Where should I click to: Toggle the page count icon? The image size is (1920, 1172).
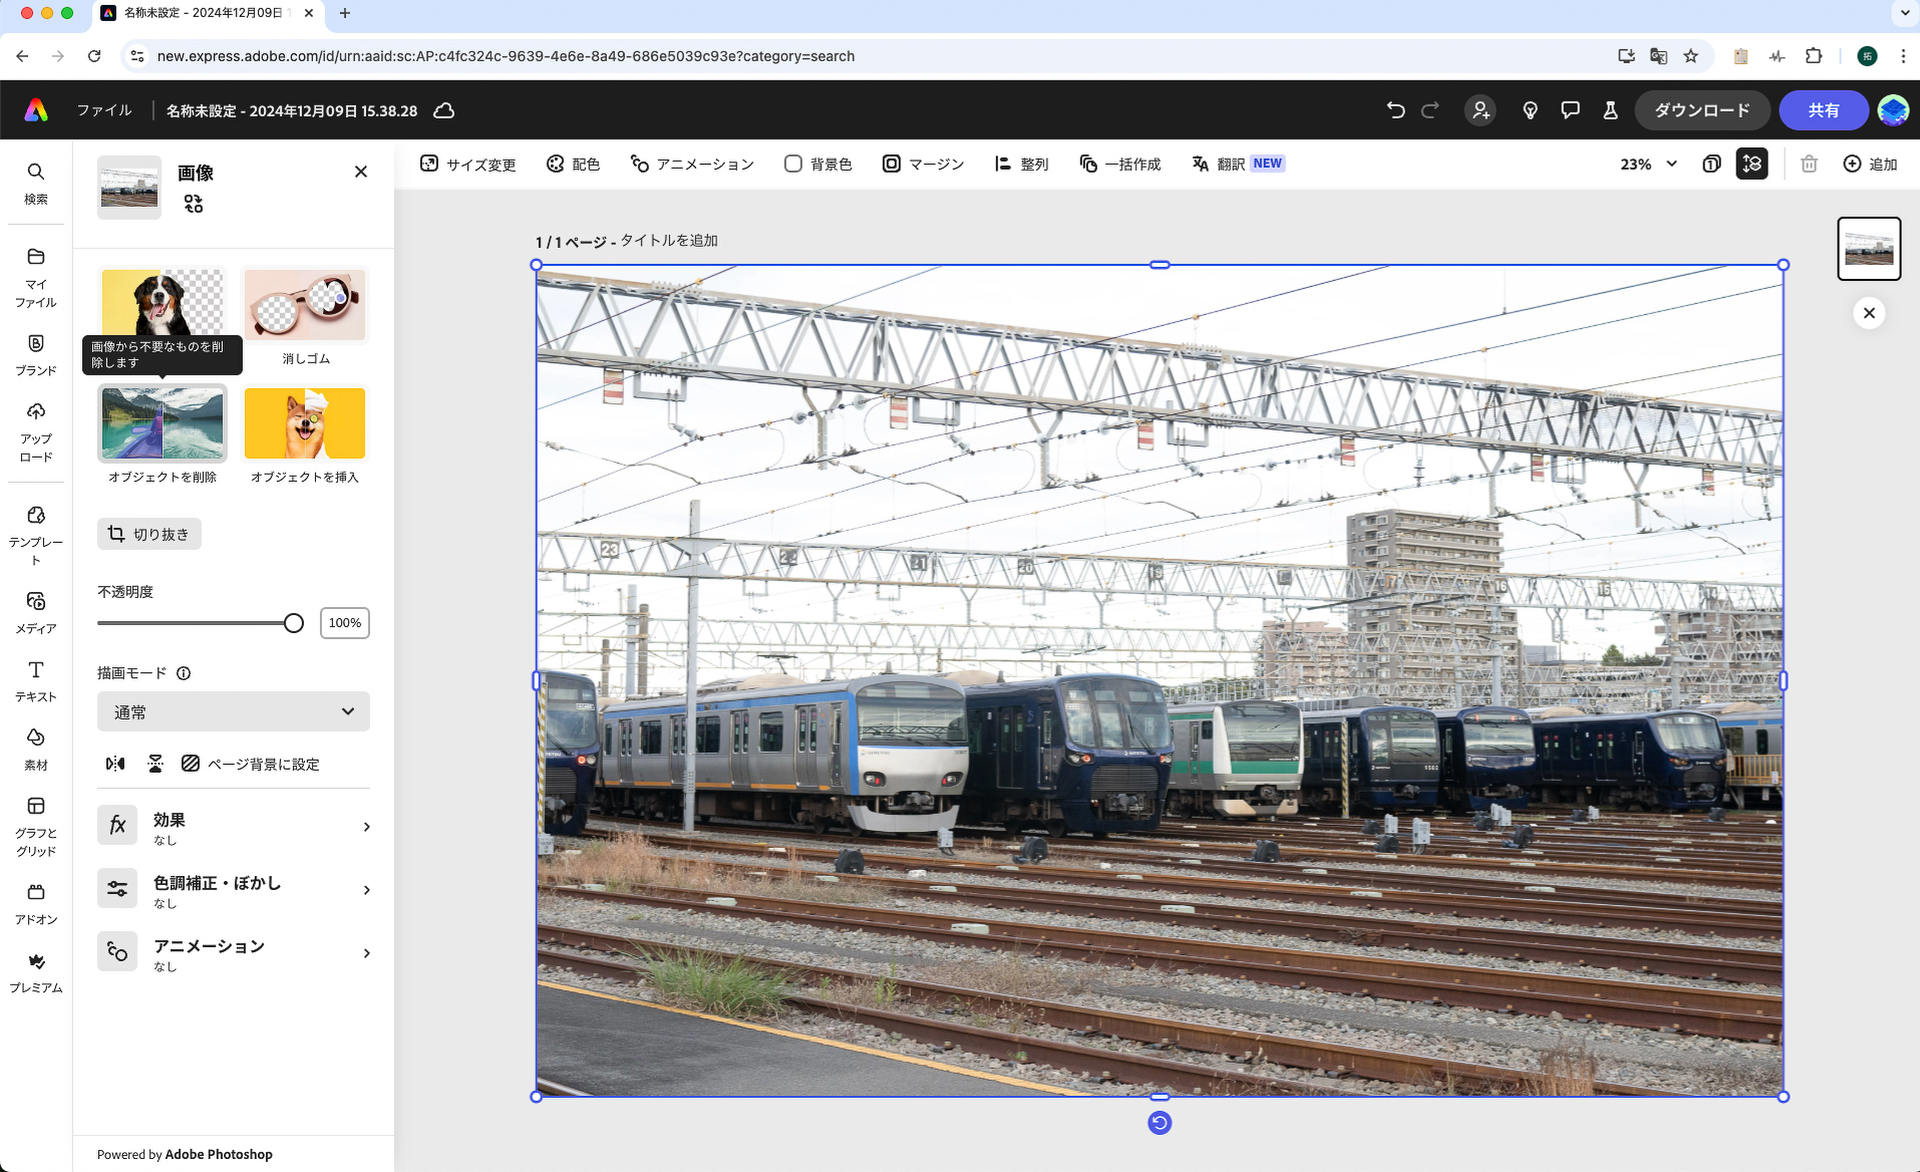1711,164
